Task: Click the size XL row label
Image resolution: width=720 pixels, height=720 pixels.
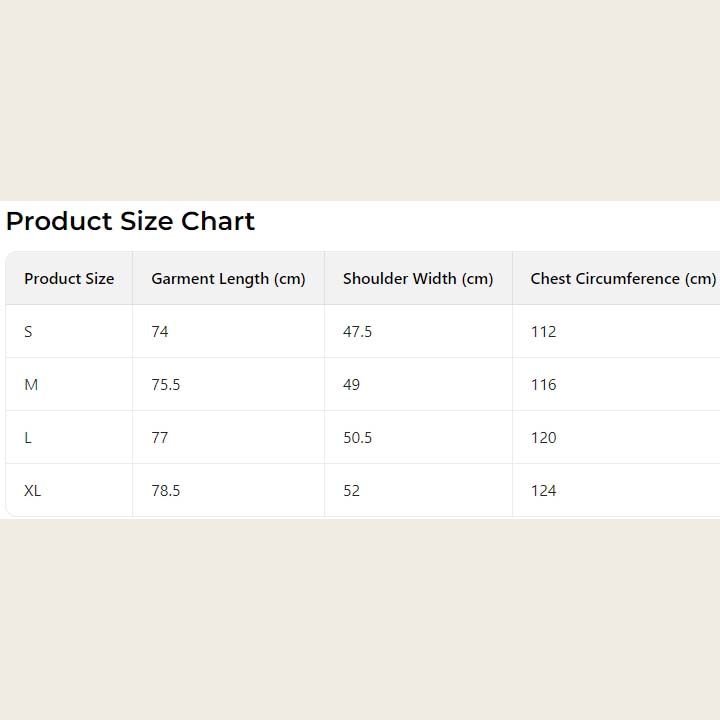Action: coord(33,491)
